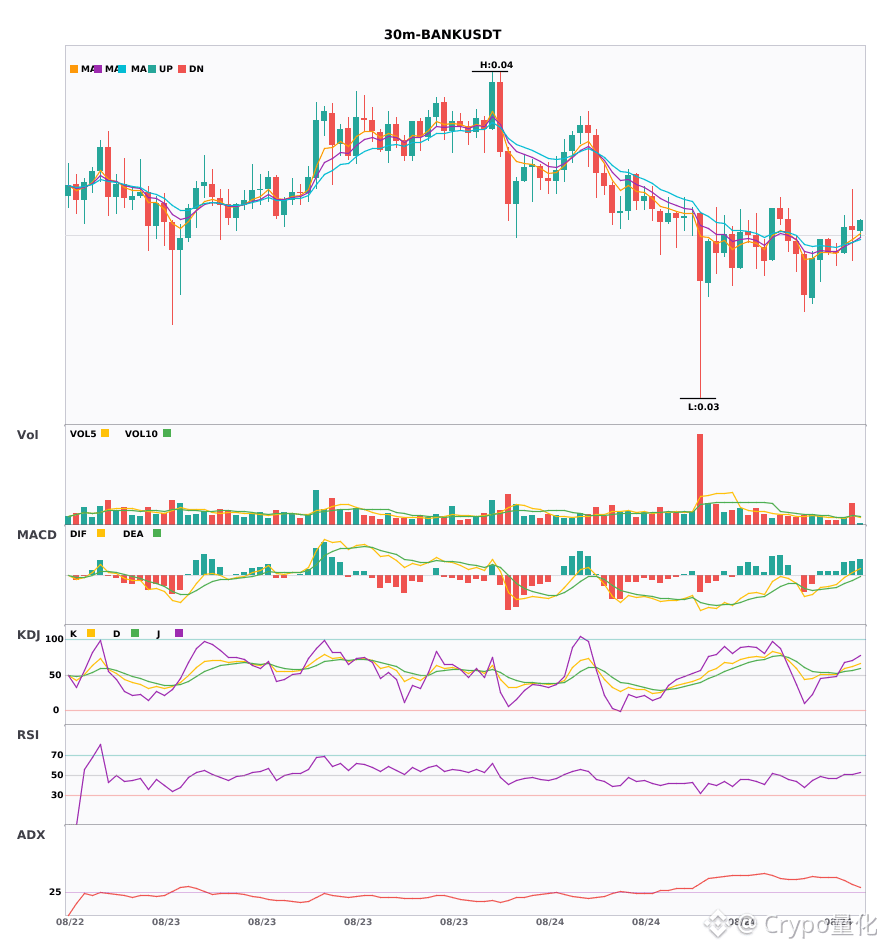The width and height of the screenshot is (885, 950).
Task: Click the 100 value on KDJ axis
Action: pyautogui.click(x=55, y=639)
